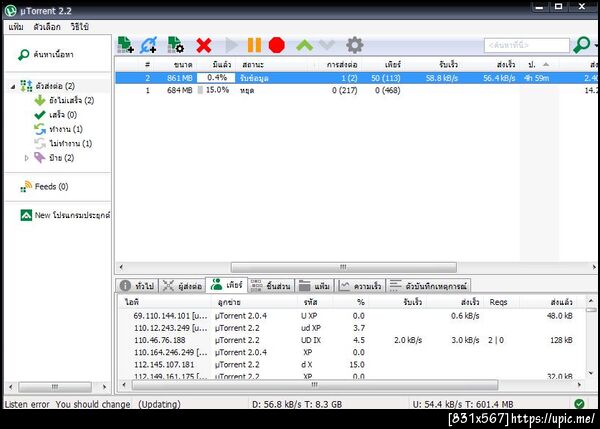Switch to the เพียร์ peers tab
This screenshot has width=600, height=429.
pyautogui.click(x=227, y=285)
